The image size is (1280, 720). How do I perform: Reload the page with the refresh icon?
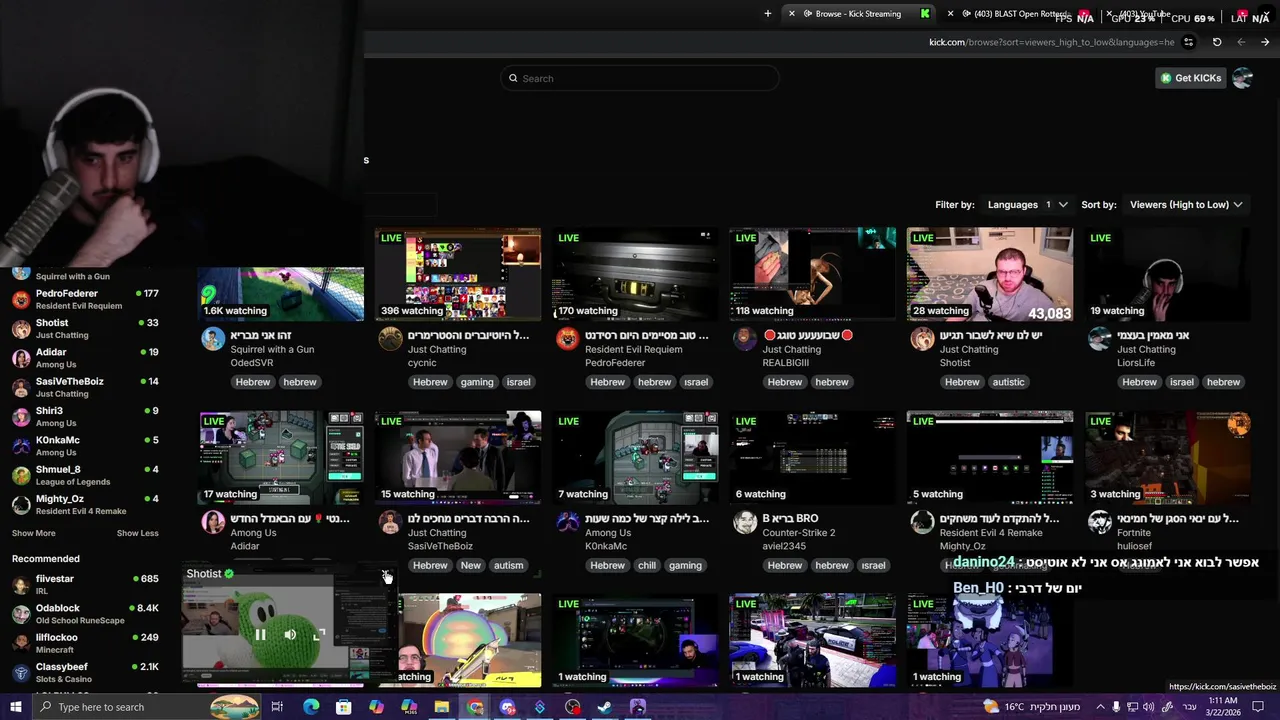1217,42
